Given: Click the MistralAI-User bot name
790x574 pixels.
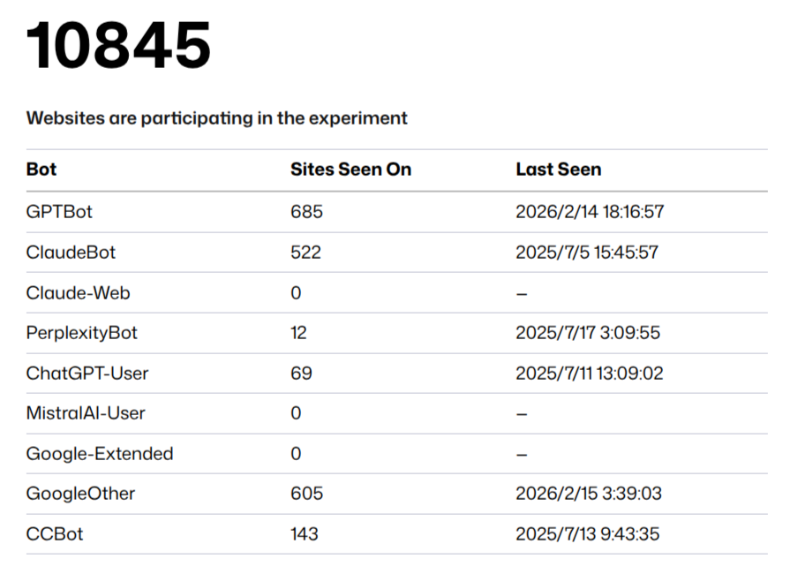Looking at the screenshot, I should click(x=85, y=413).
